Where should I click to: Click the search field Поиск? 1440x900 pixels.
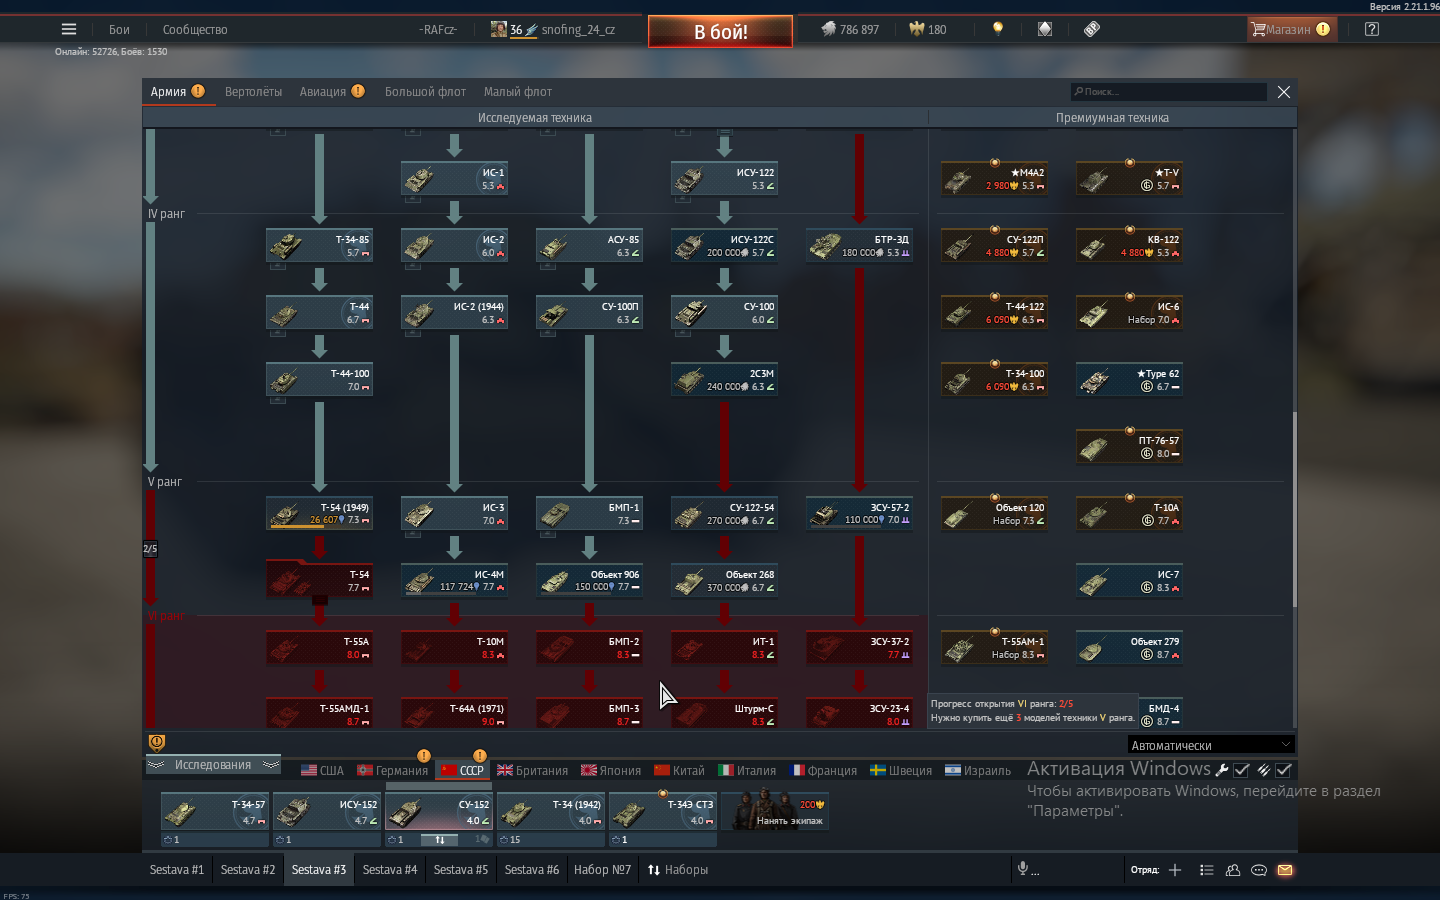(1168, 92)
